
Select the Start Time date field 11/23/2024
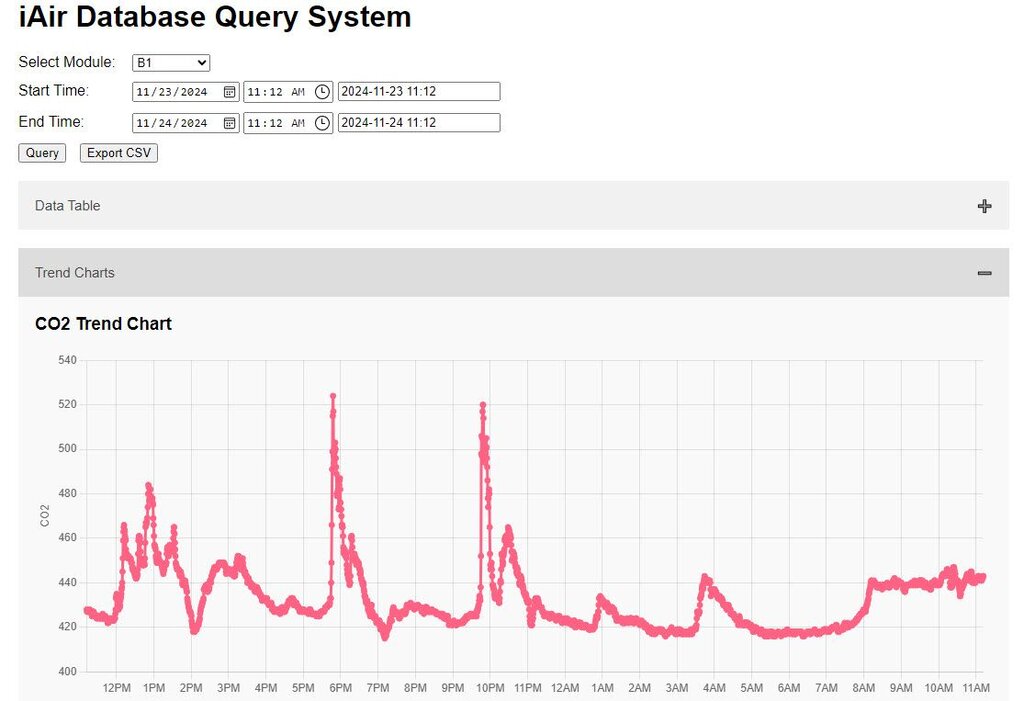coord(185,92)
